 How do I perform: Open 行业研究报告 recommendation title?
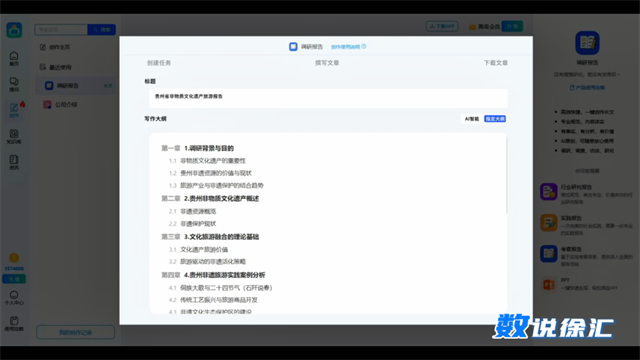click(576, 187)
